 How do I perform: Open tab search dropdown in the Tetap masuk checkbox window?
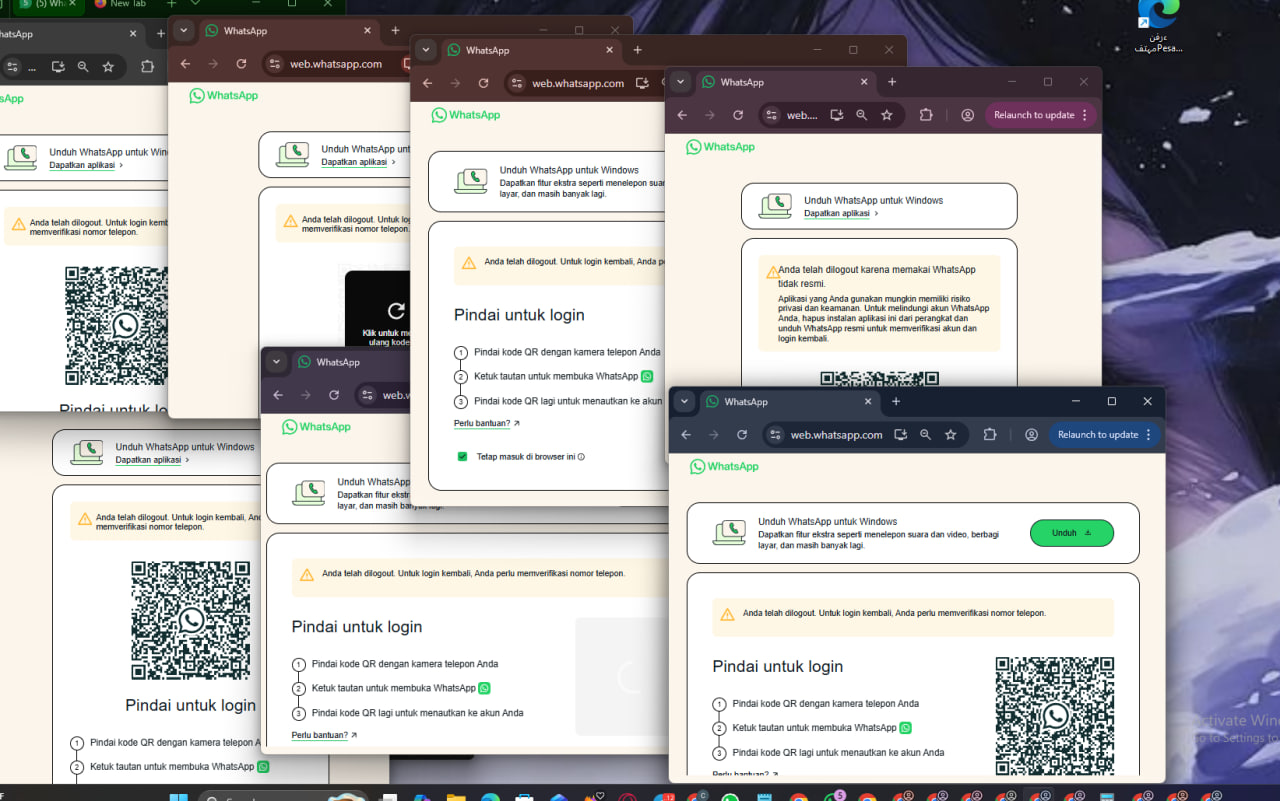point(427,50)
